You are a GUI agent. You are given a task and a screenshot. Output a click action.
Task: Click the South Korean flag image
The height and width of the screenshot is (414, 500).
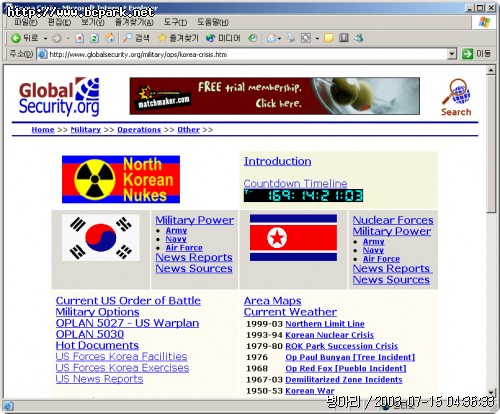(x=101, y=237)
